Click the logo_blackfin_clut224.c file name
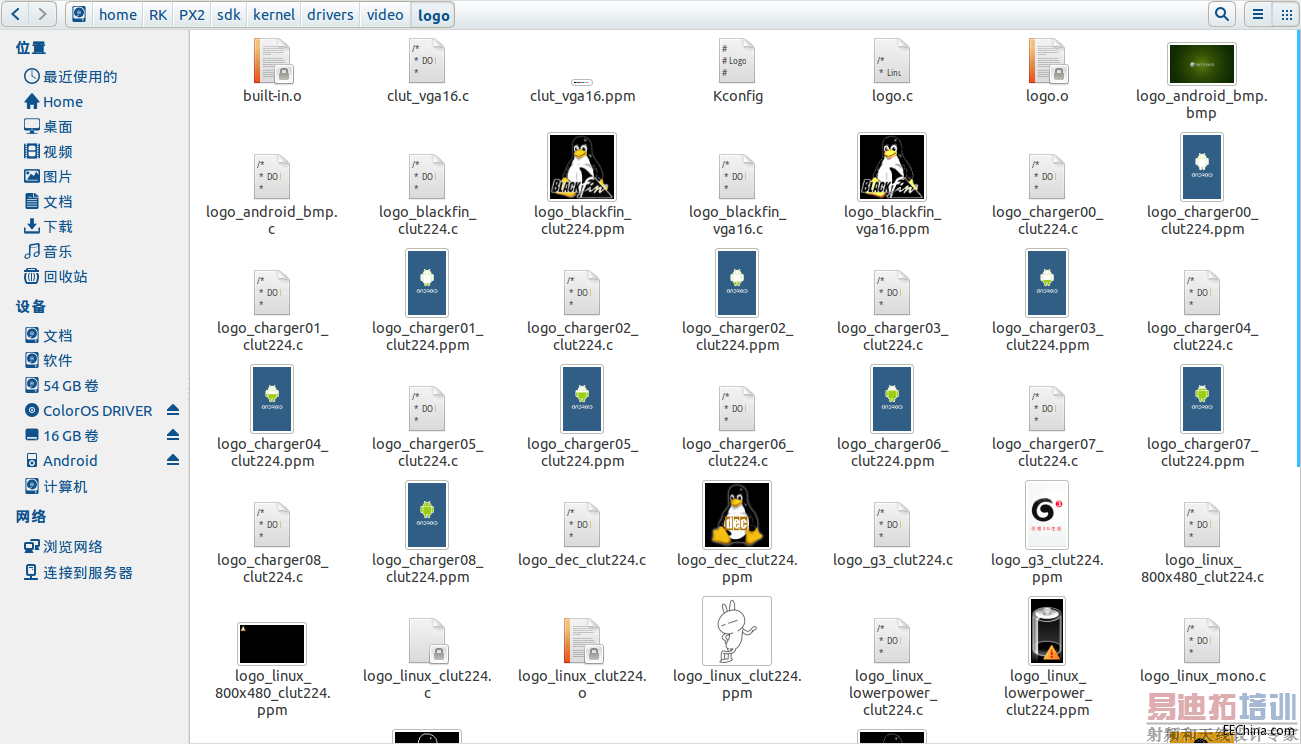The width and height of the screenshot is (1301, 744). 427,220
